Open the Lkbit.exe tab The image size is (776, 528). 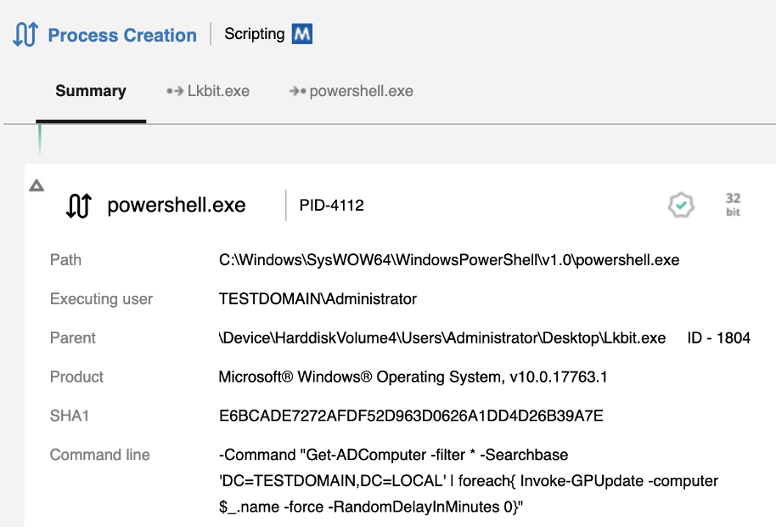click(208, 91)
